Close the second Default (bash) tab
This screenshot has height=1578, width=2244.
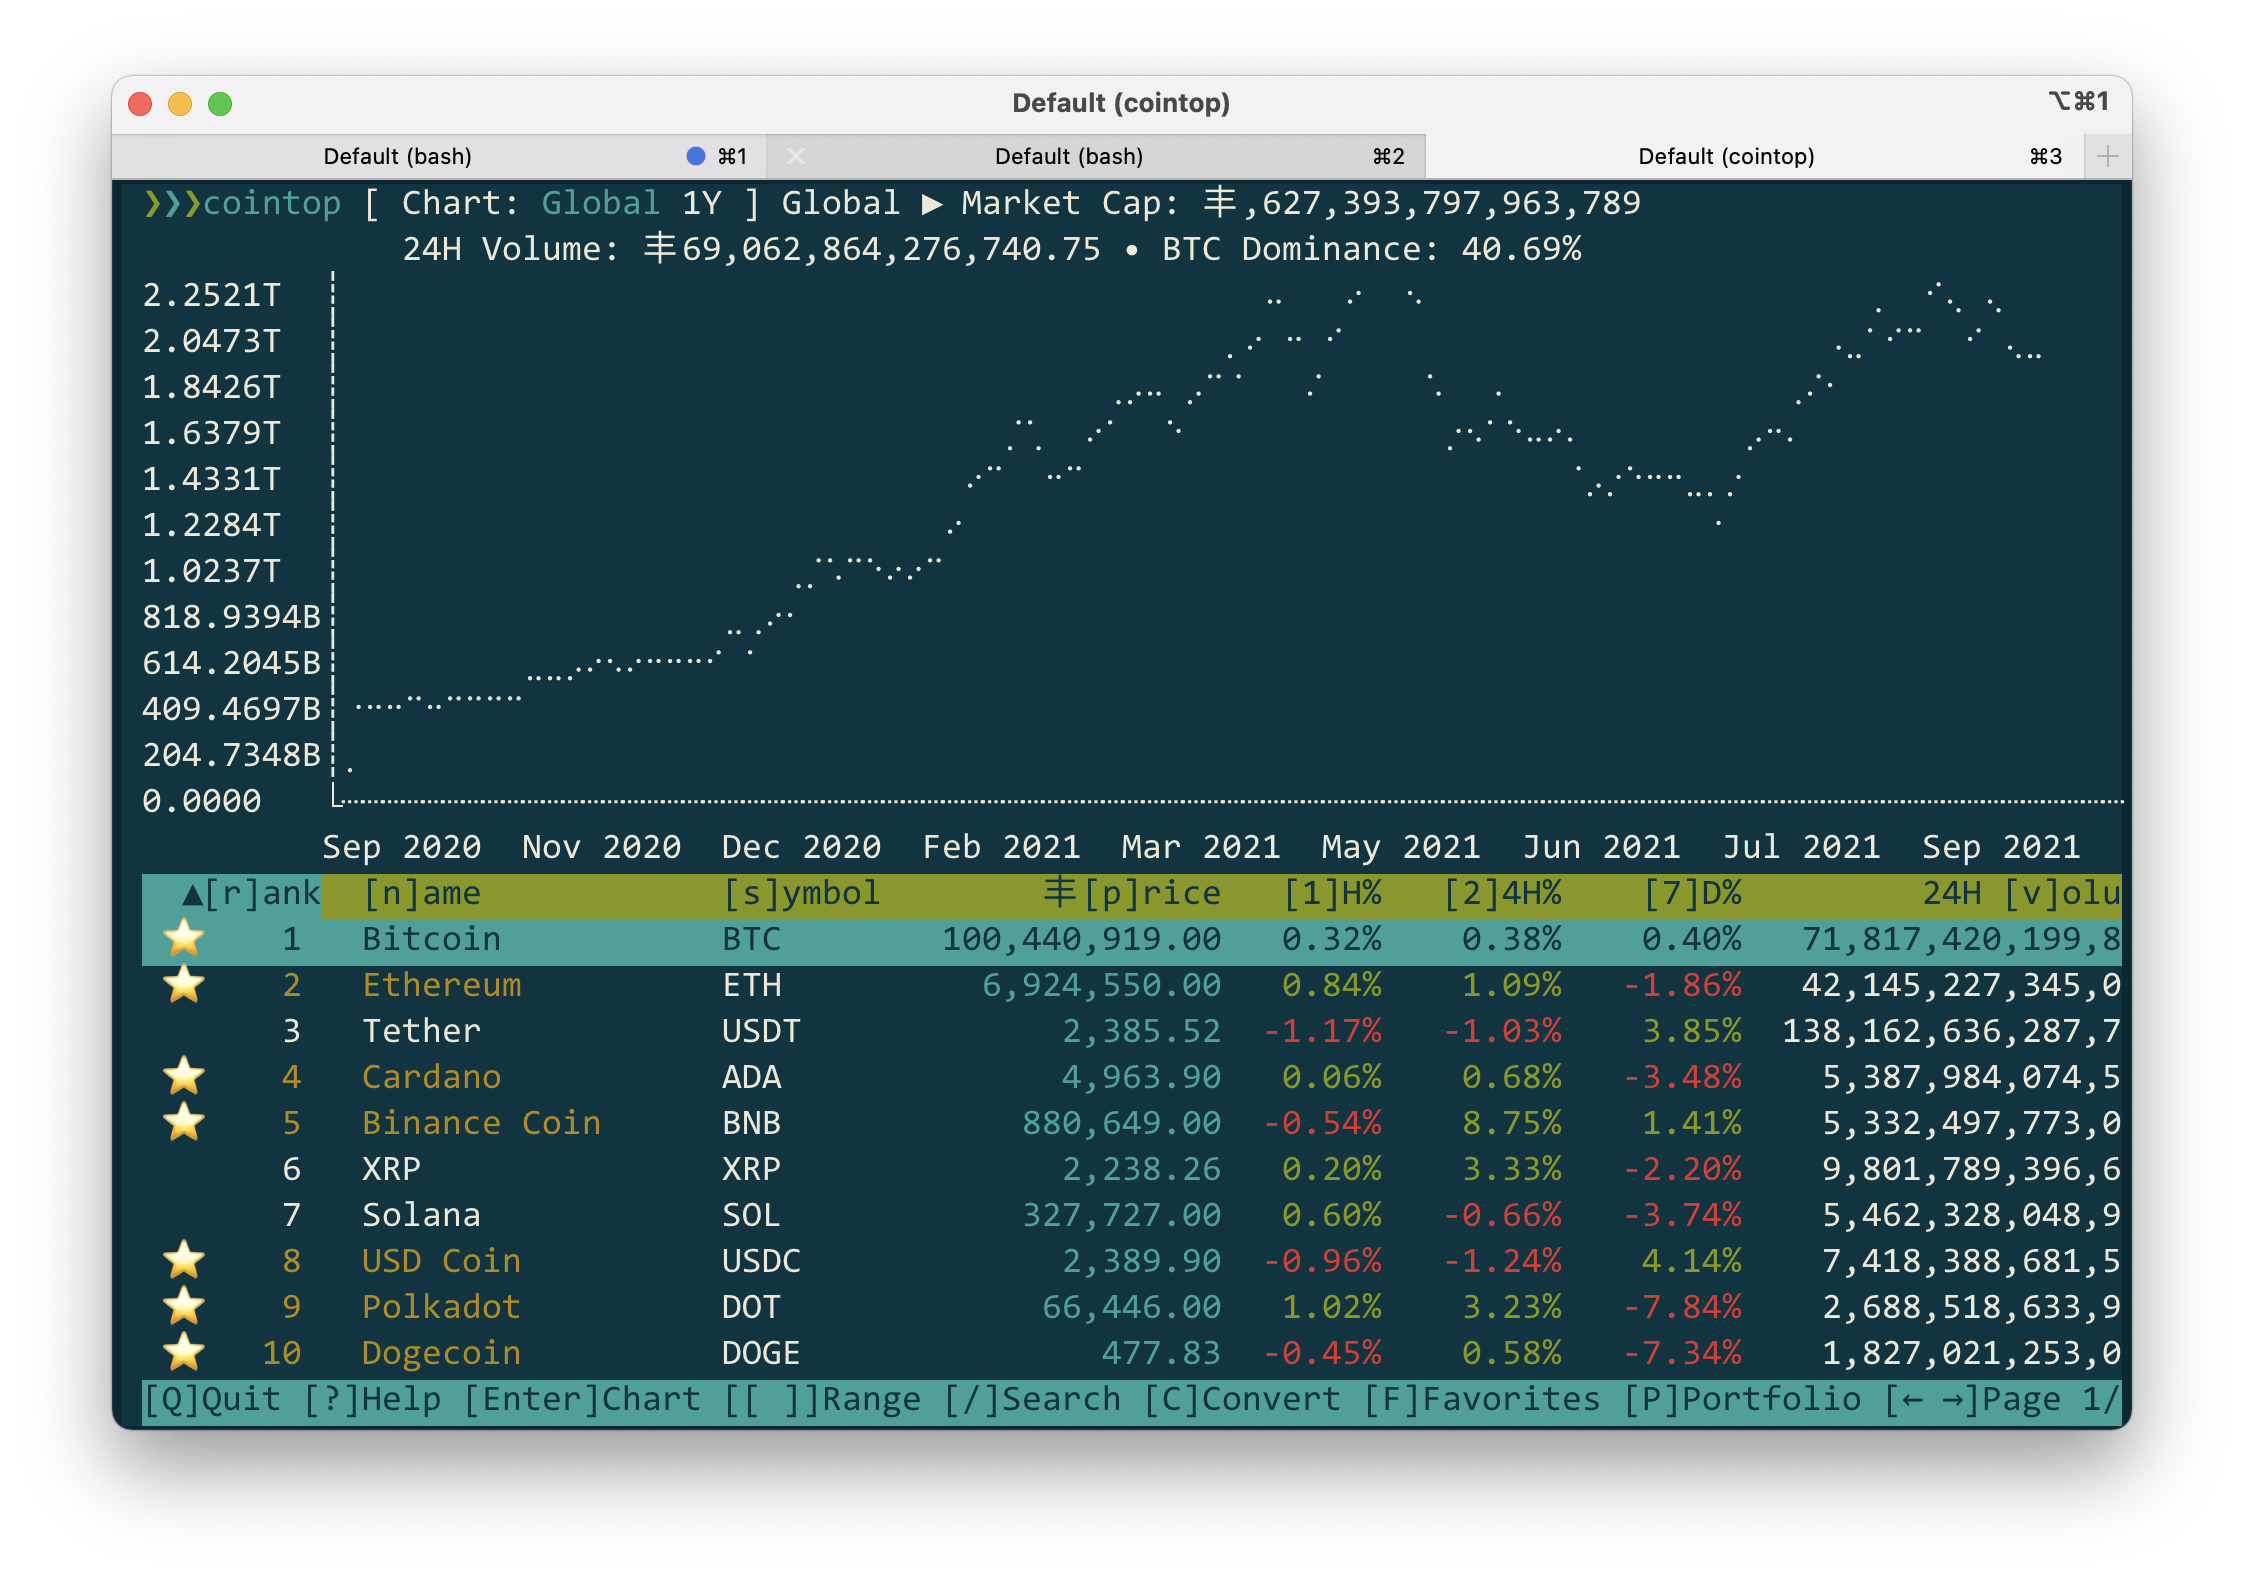coord(796,156)
